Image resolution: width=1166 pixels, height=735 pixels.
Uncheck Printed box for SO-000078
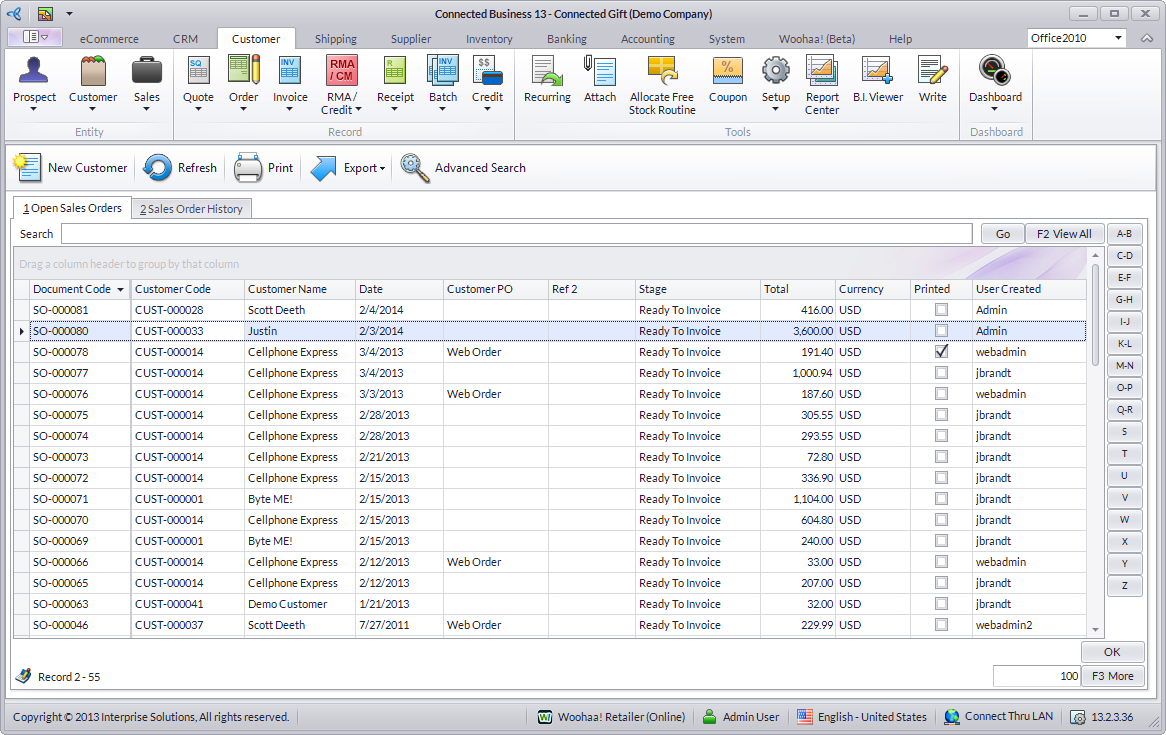pos(941,352)
